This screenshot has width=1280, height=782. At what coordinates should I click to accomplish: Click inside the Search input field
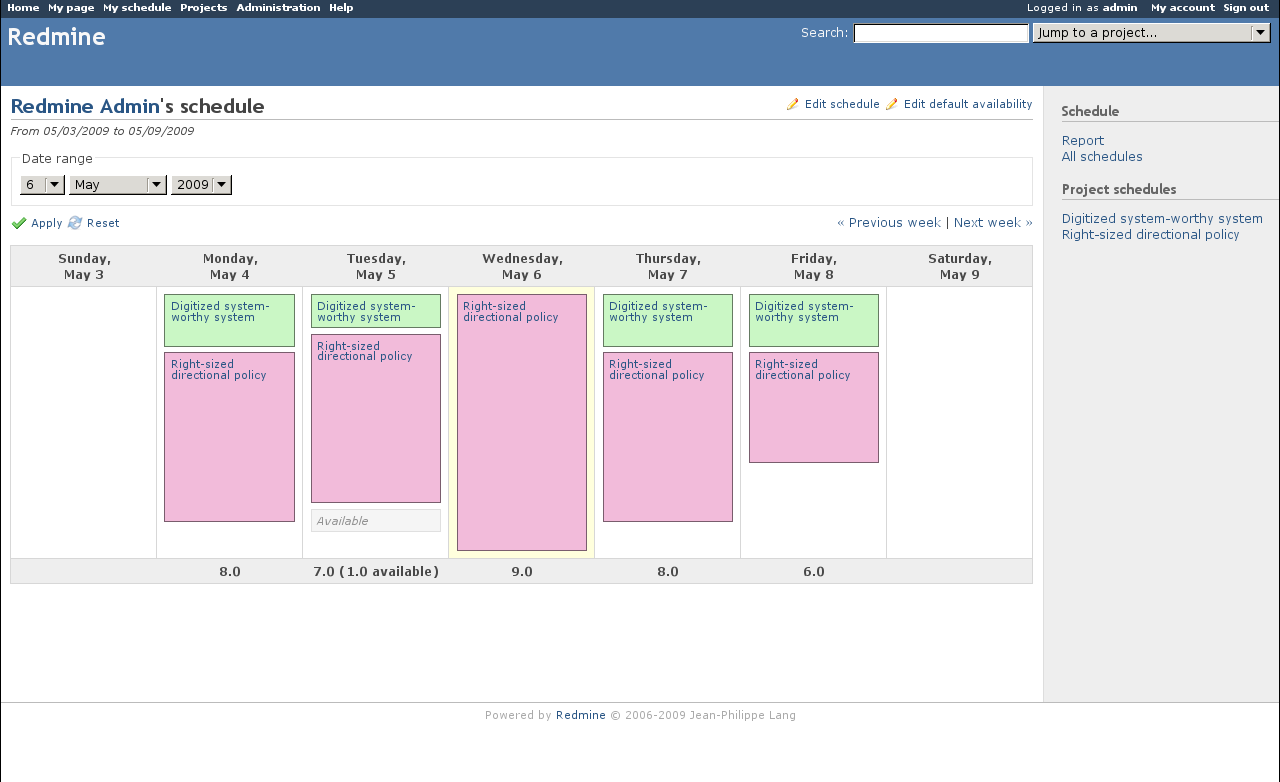(x=941, y=33)
